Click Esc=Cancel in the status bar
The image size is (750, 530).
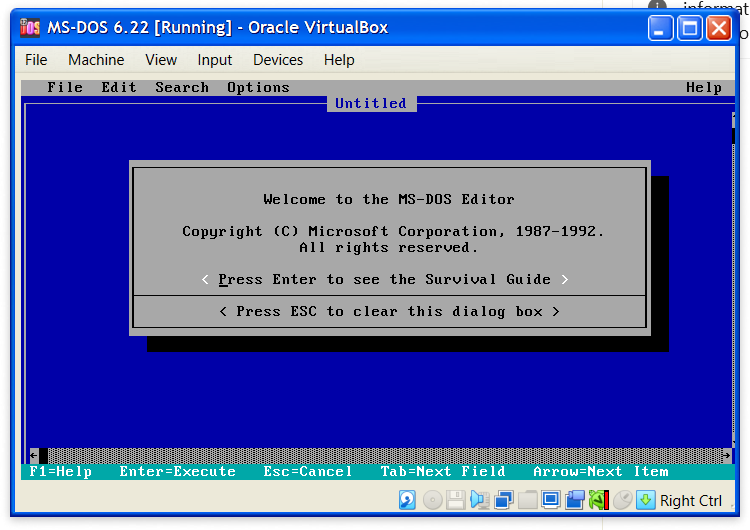[308, 472]
